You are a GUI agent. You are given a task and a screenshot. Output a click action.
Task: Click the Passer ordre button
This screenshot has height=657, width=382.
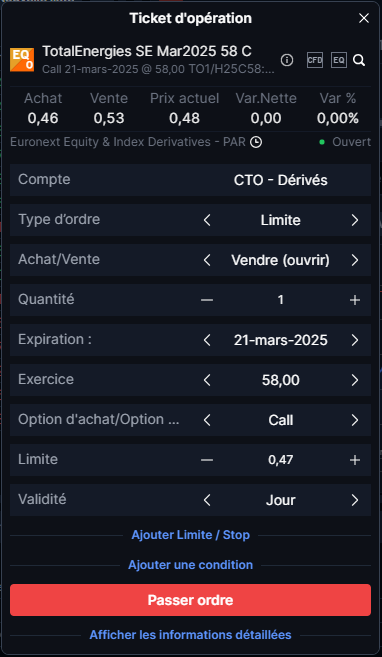point(191,600)
